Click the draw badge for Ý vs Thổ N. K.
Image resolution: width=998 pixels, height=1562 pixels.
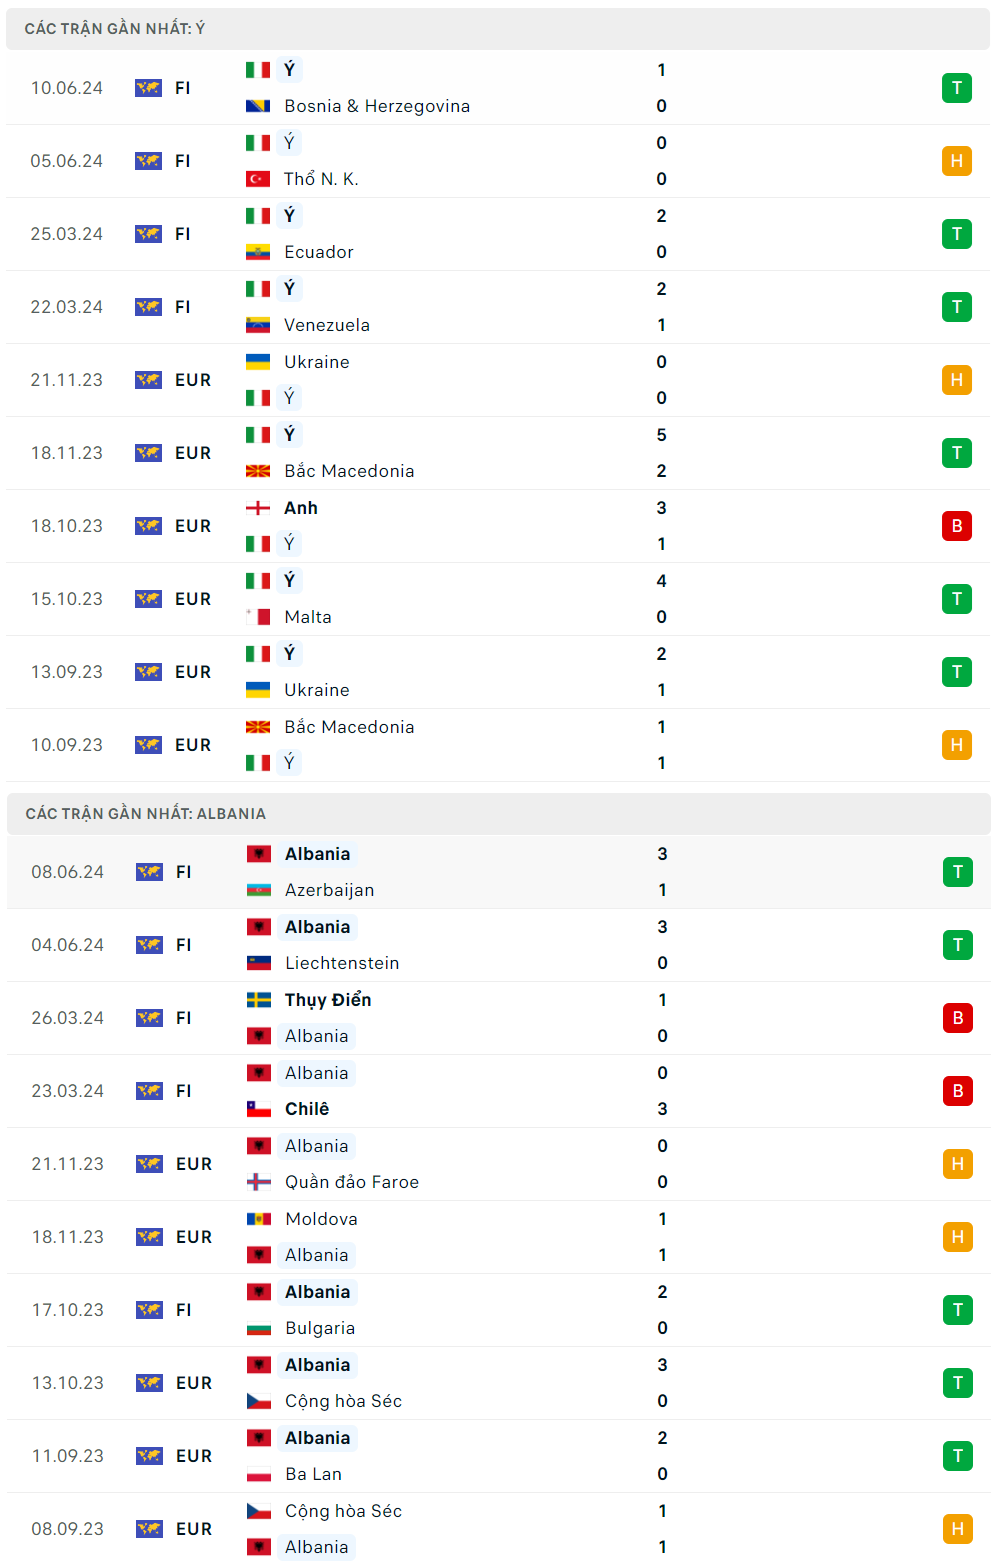point(956,161)
